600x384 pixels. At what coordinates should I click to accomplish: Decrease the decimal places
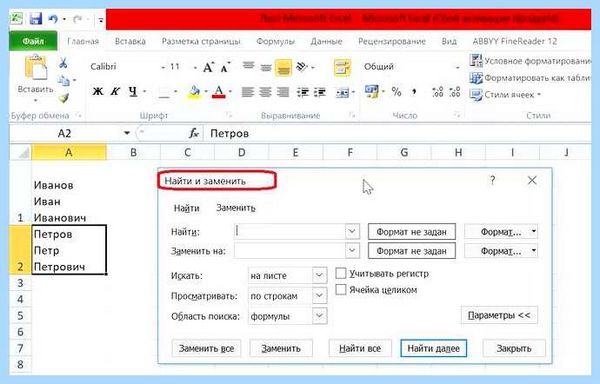[455, 92]
